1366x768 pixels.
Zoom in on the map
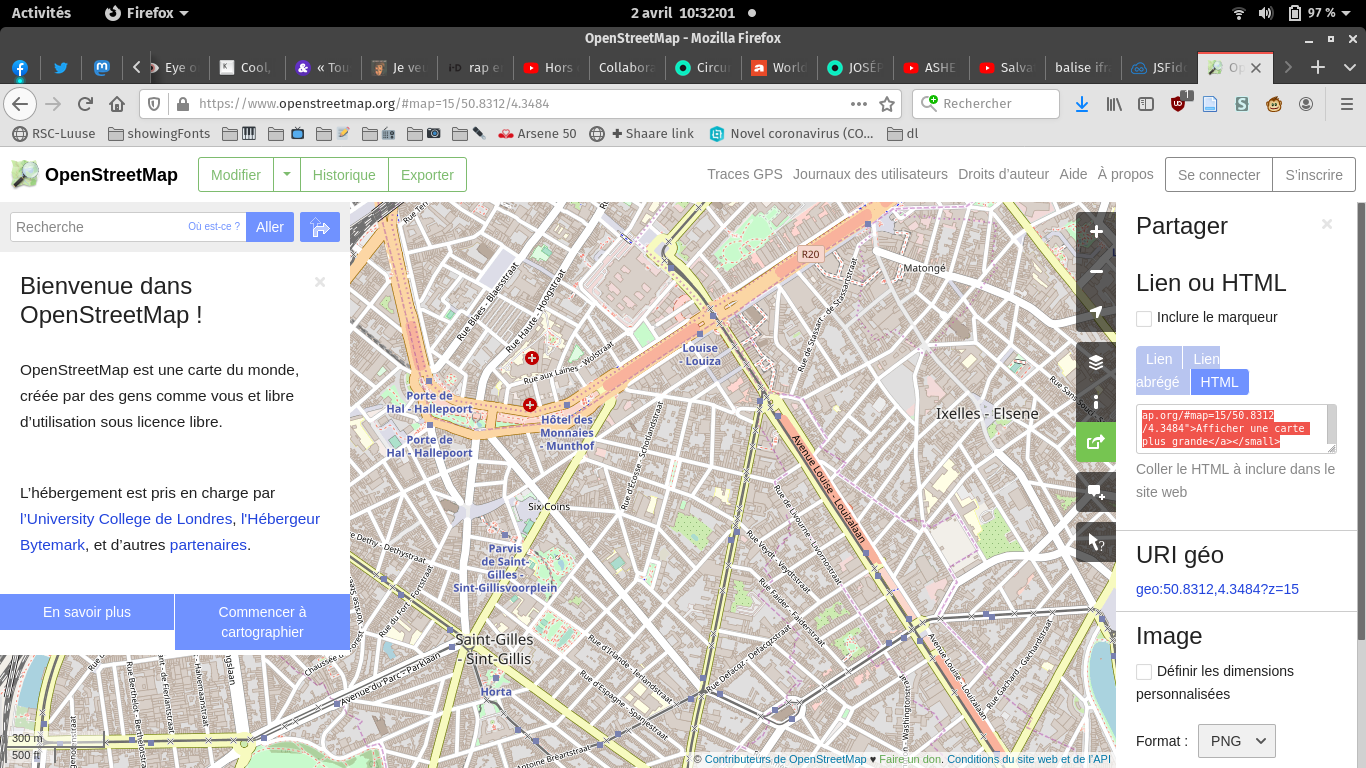(1096, 232)
